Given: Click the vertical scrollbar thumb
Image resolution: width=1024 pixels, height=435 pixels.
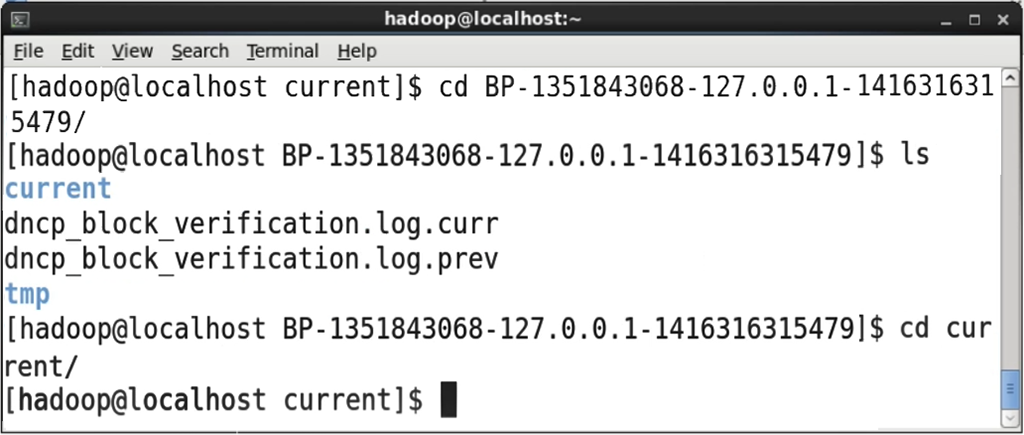Looking at the screenshot, I should click(x=1009, y=389).
